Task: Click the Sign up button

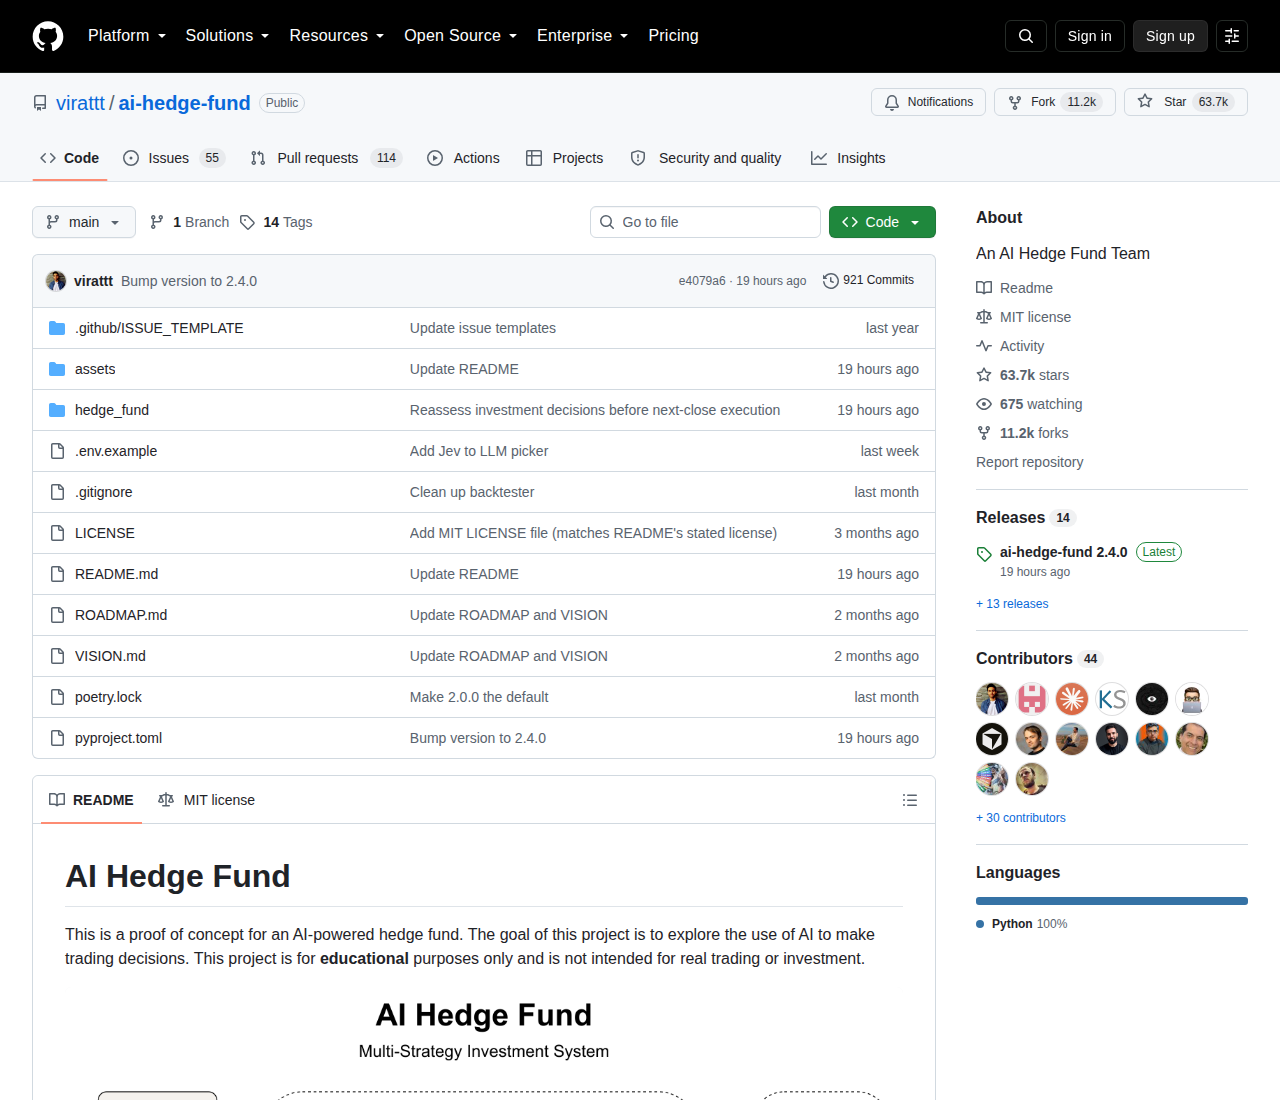Action: (x=1170, y=36)
